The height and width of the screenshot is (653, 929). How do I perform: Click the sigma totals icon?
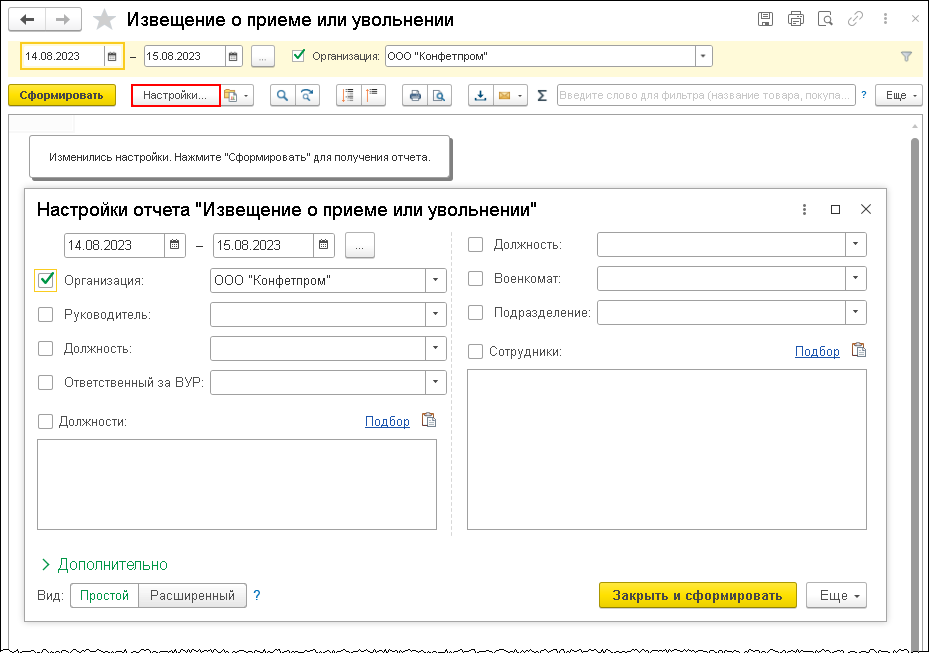tap(541, 95)
